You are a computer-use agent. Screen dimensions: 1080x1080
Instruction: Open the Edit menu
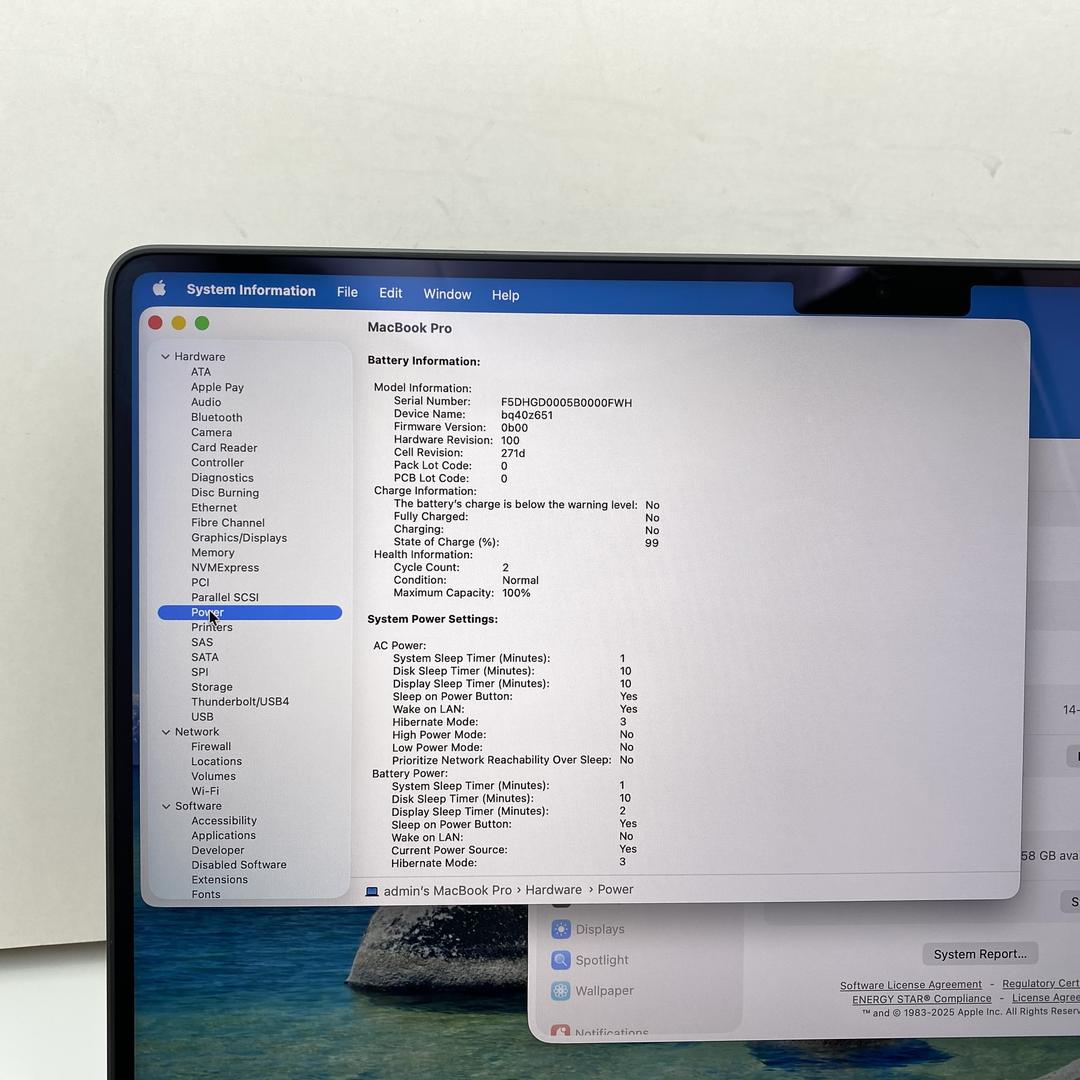tap(390, 293)
